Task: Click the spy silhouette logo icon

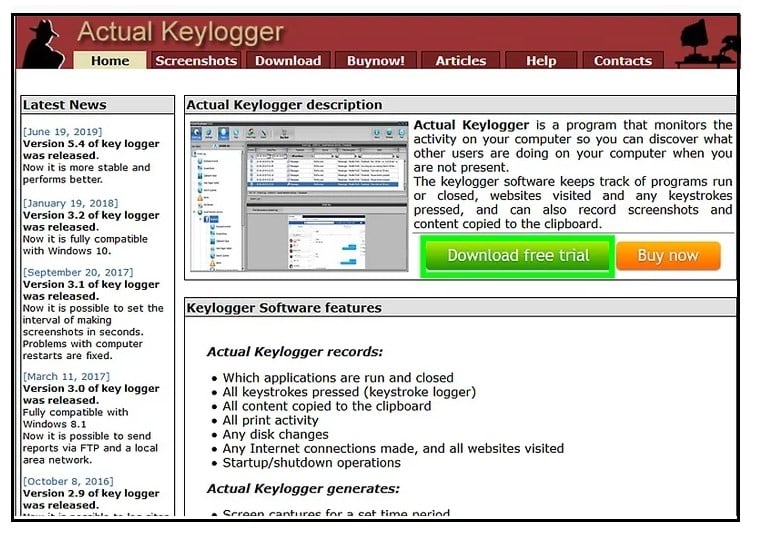Action: point(45,44)
